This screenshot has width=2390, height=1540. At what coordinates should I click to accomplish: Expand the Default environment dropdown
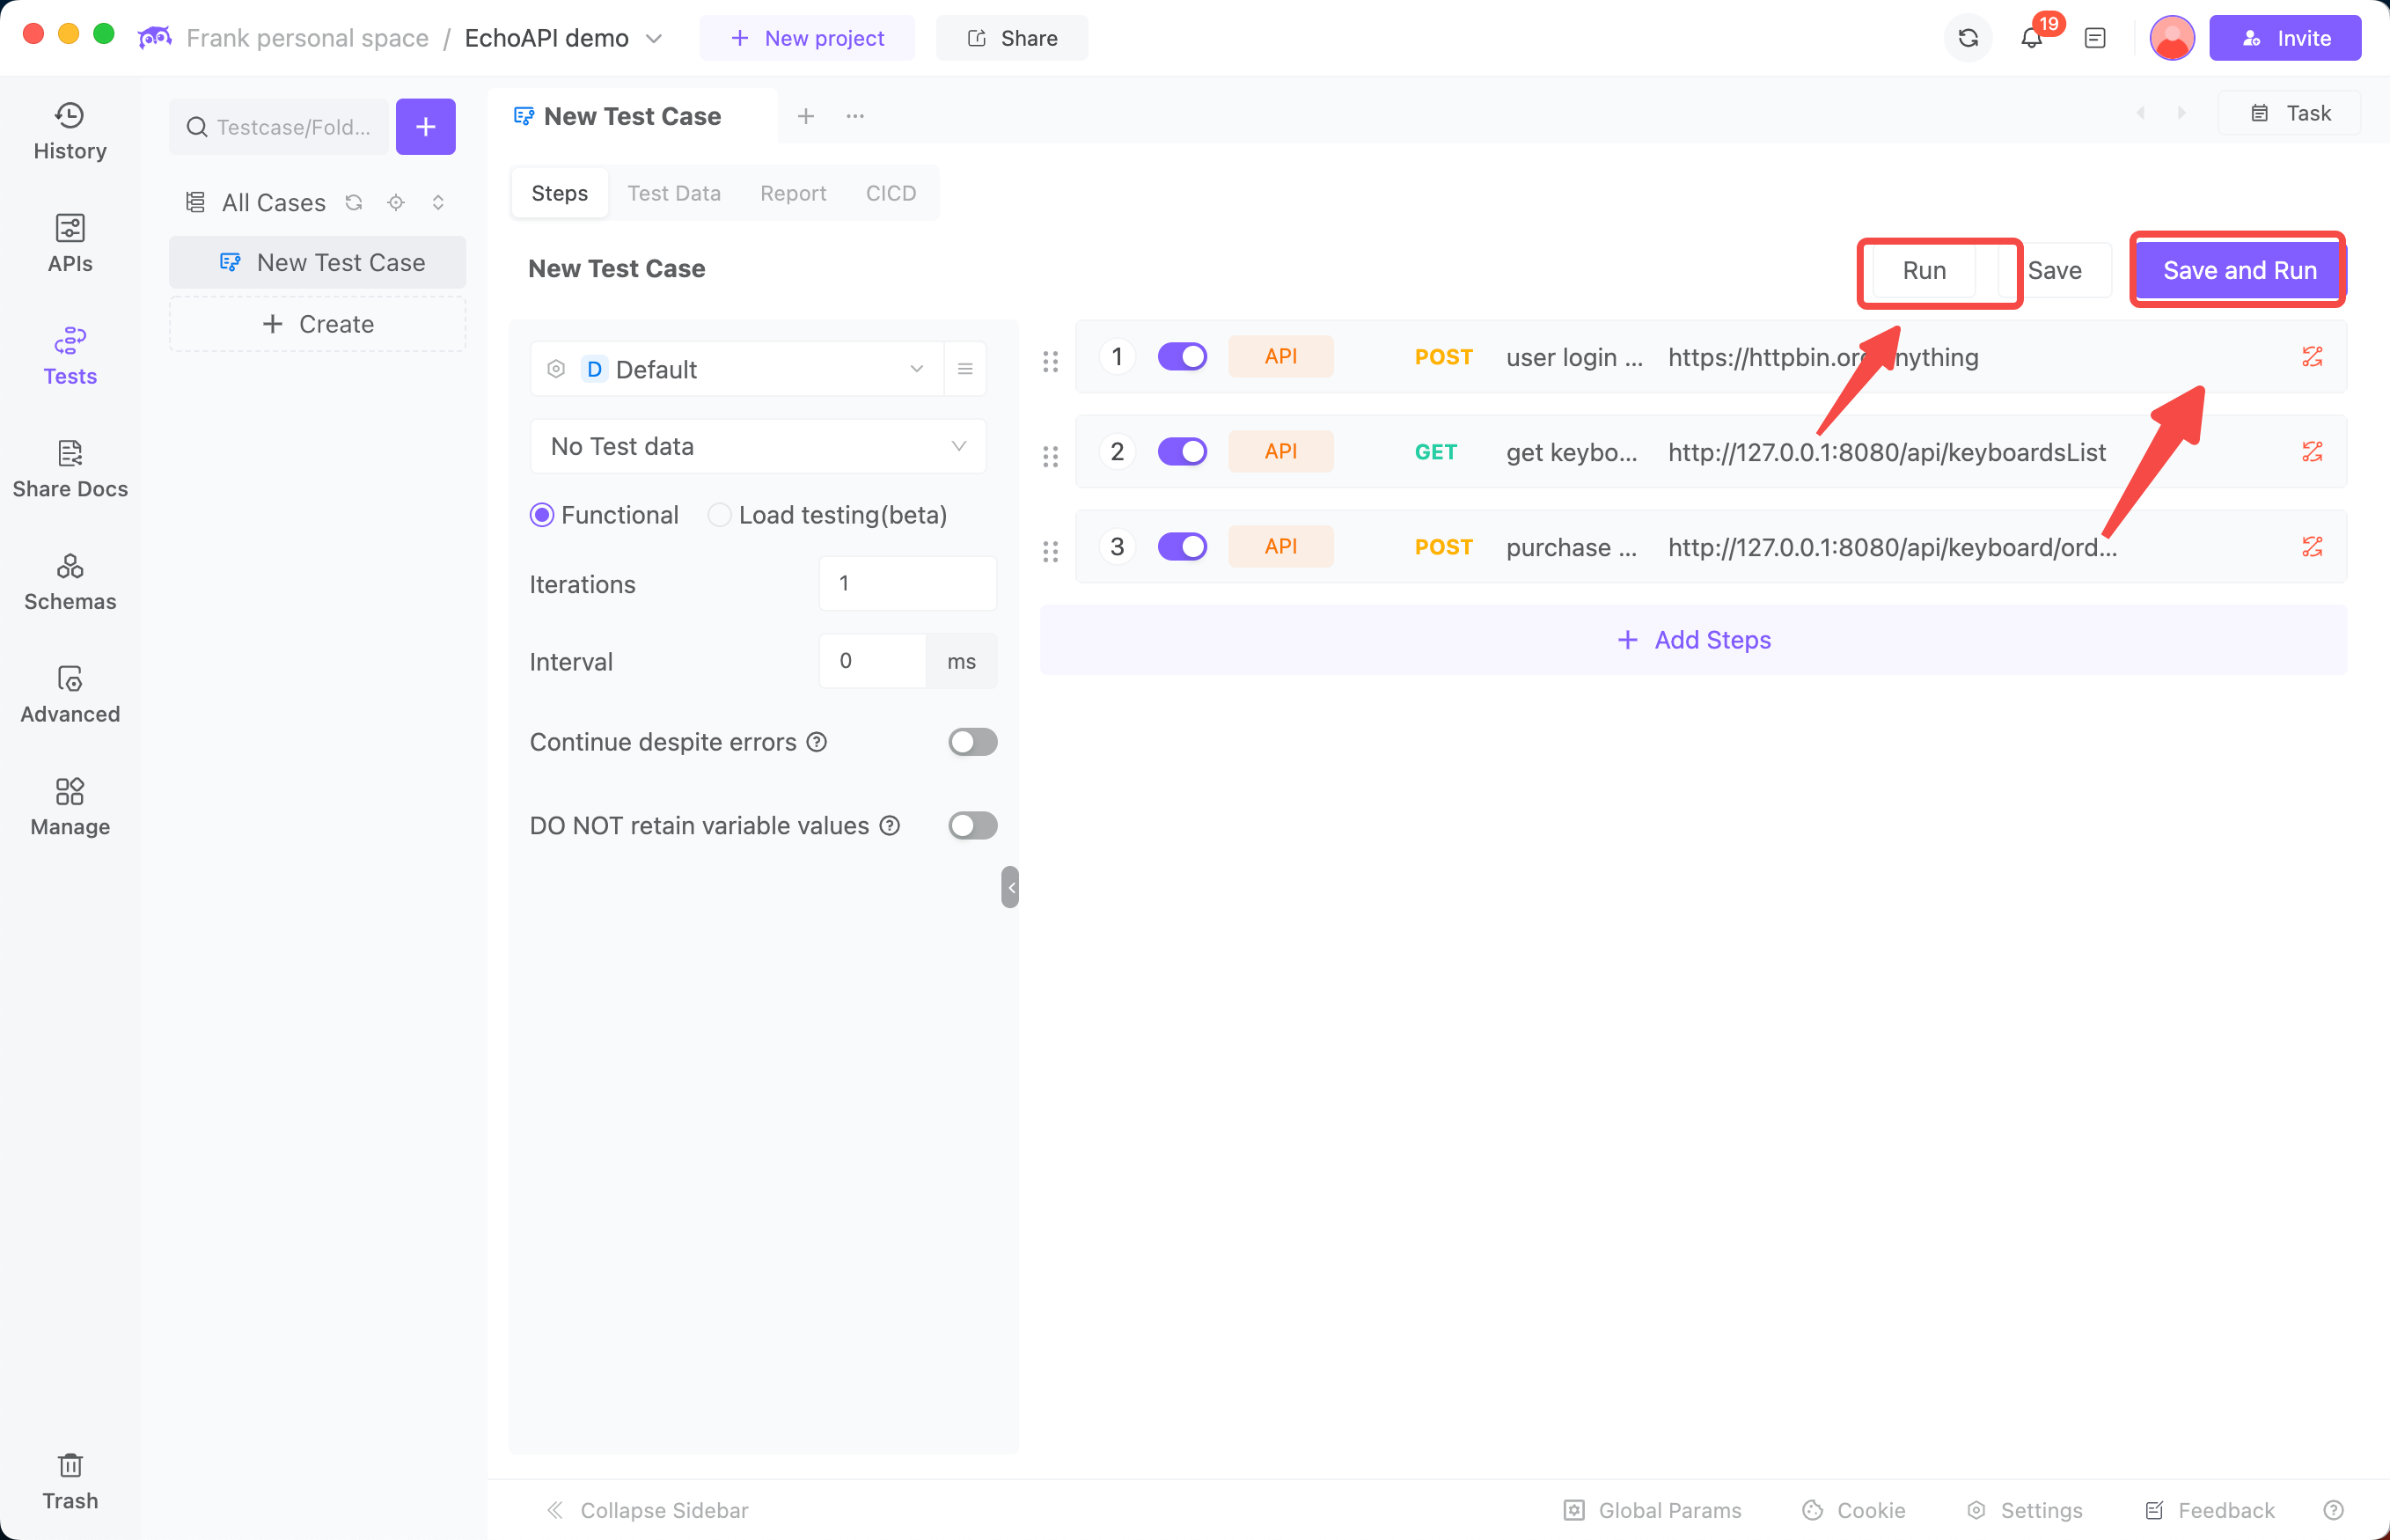[918, 370]
